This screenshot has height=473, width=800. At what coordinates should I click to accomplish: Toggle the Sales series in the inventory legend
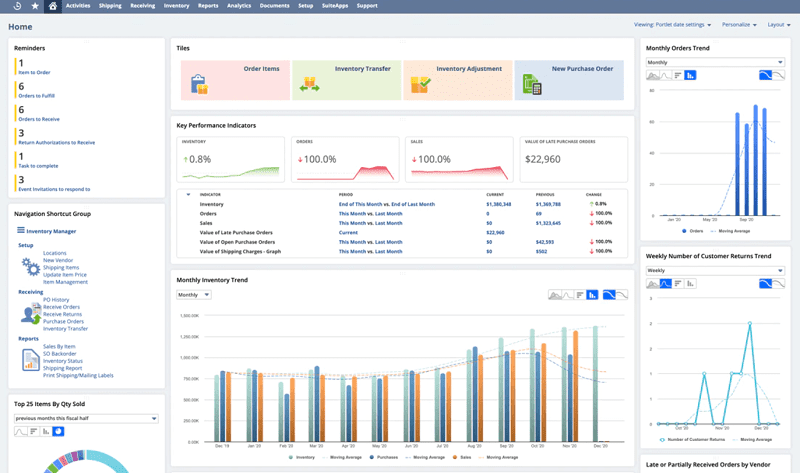tap(462, 457)
